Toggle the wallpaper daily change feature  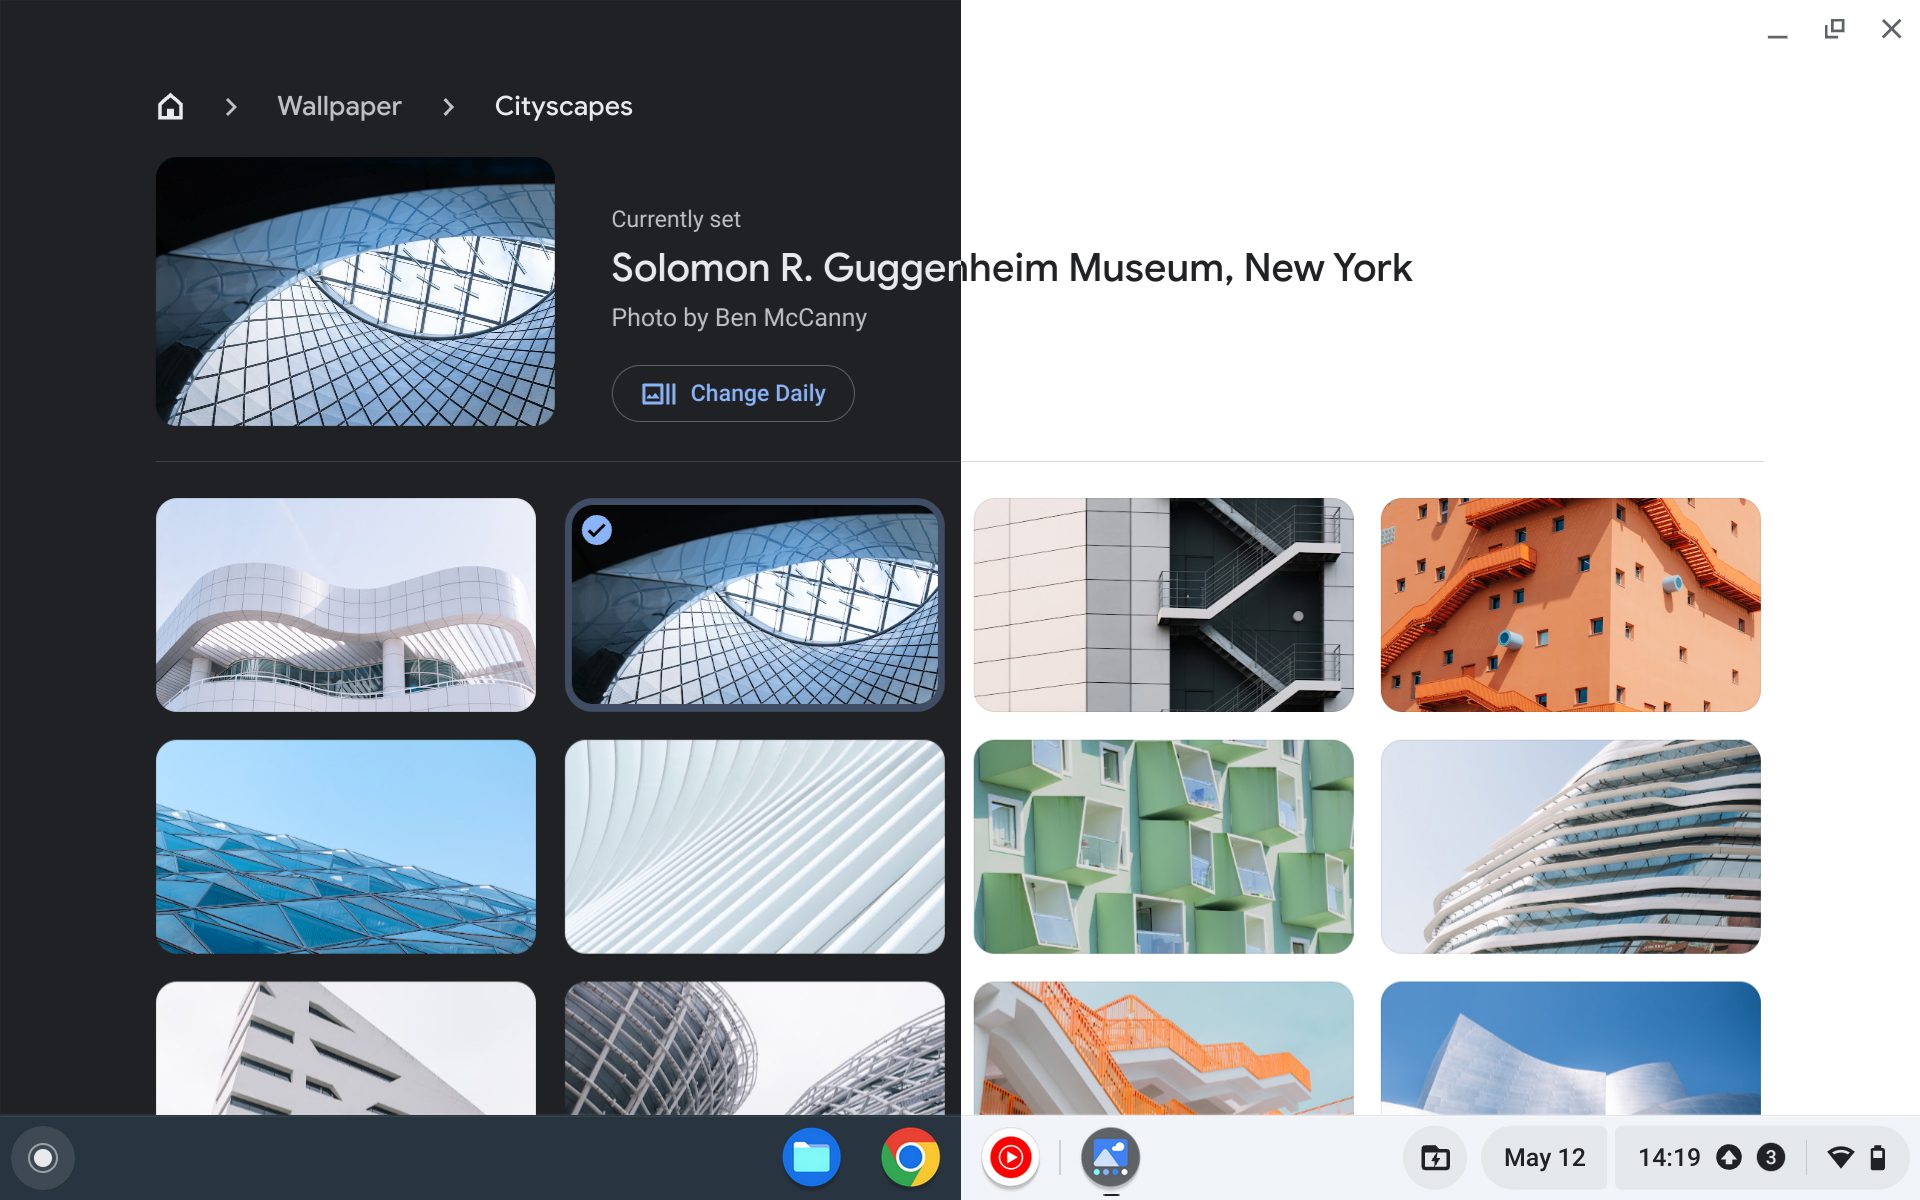pyautogui.click(x=733, y=394)
